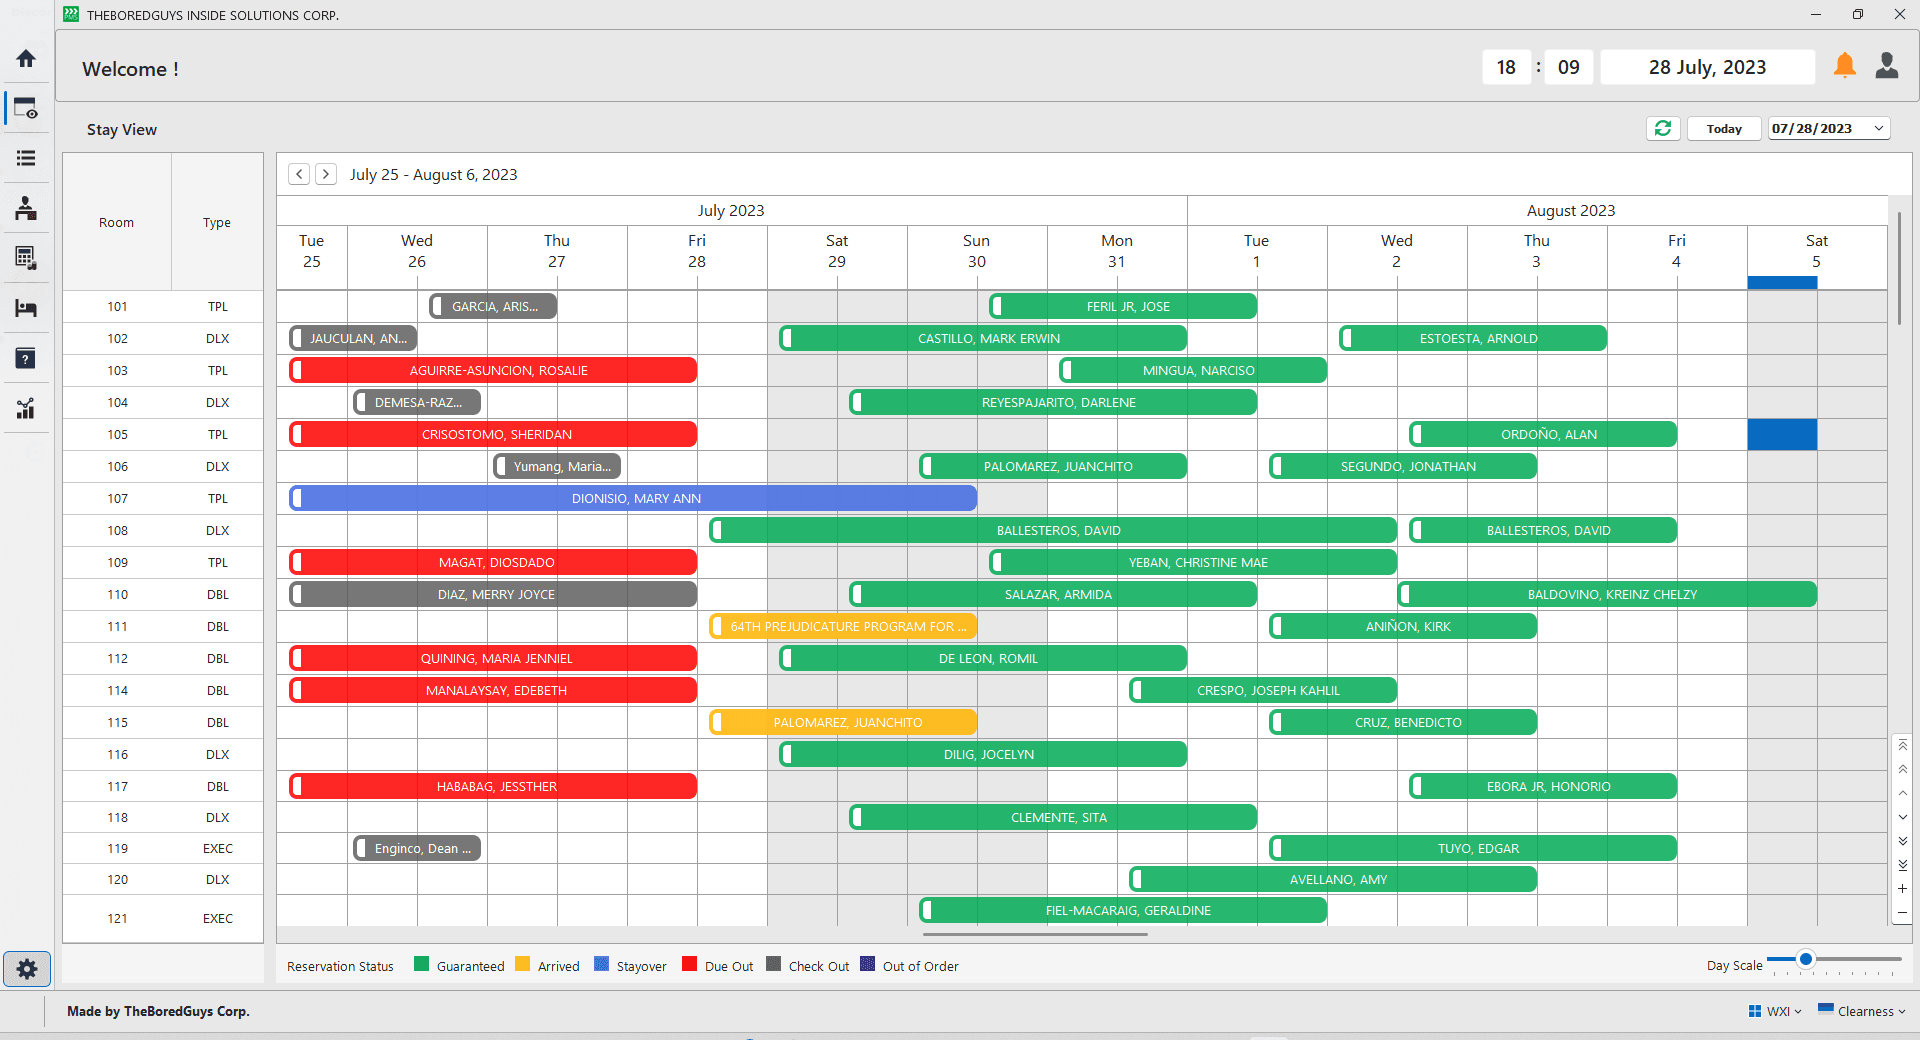This screenshot has height=1040, width=1920.
Task: Open the rooms bed icon in sidebar
Action: pos(26,308)
